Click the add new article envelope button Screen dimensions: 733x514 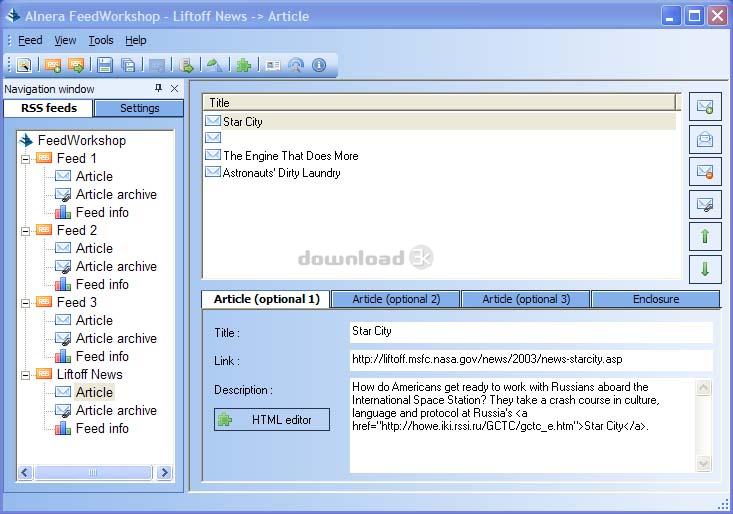coord(705,106)
